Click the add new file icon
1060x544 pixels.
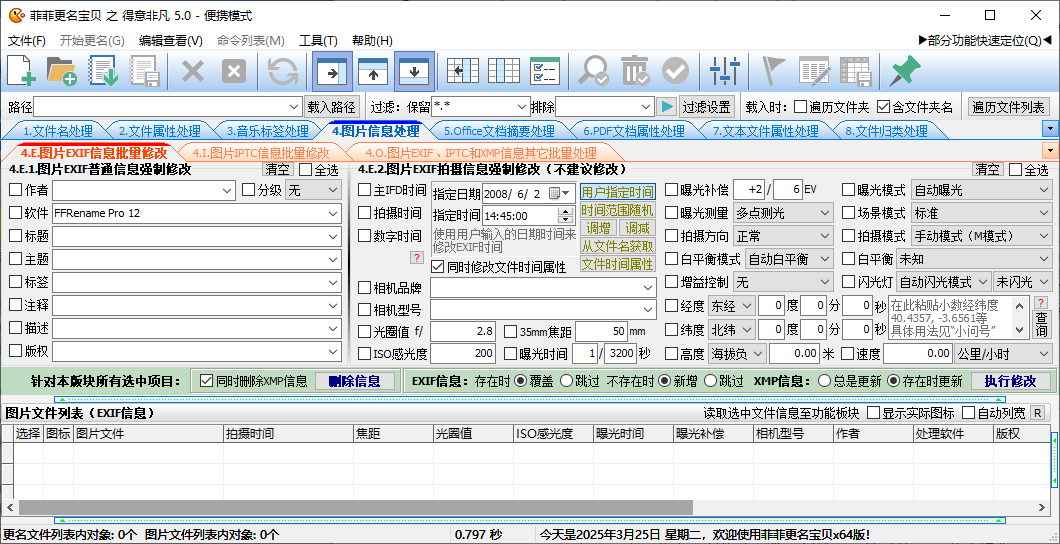coord(20,71)
